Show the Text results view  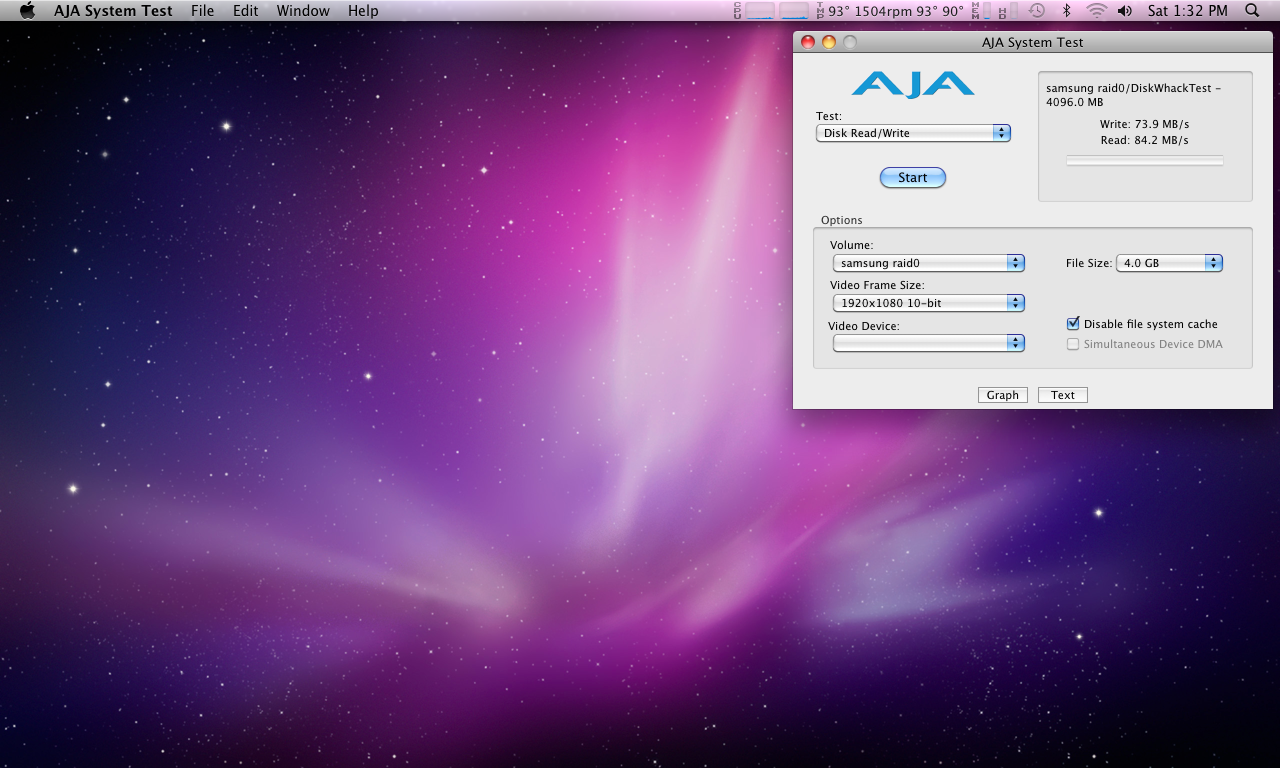point(1063,395)
